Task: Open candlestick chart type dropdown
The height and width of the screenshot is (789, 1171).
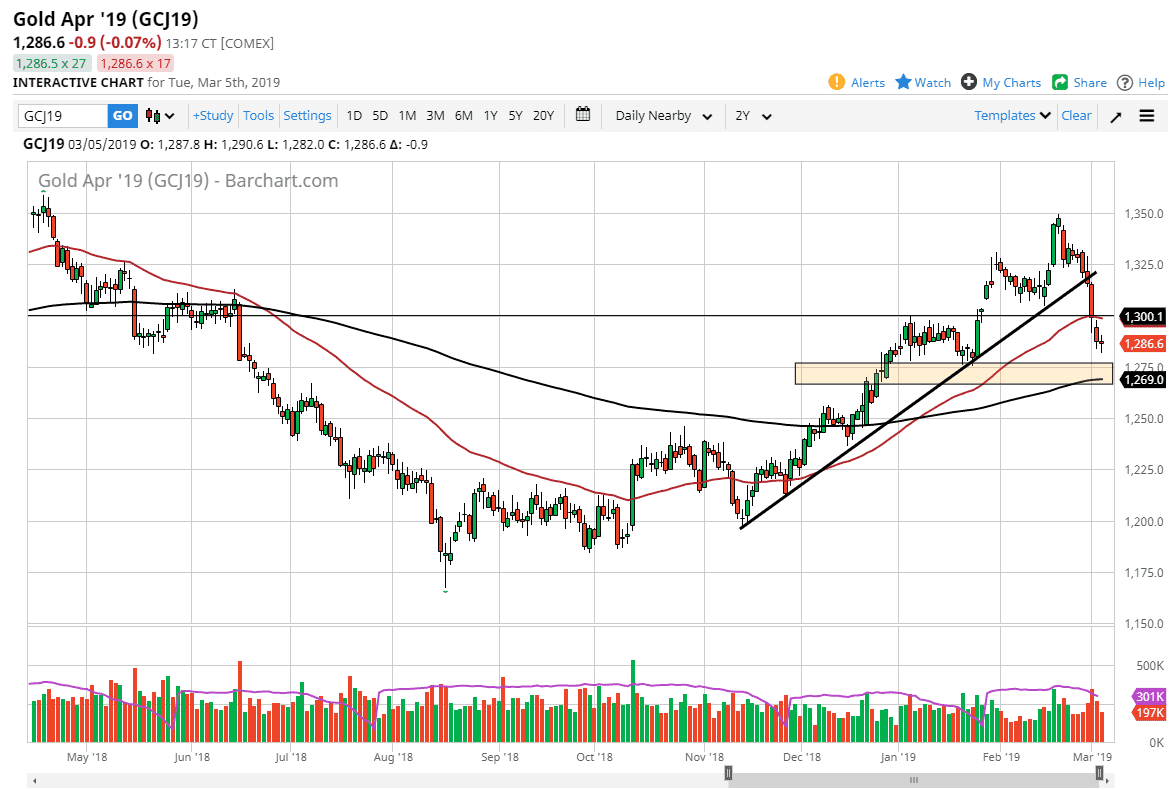Action: (x=160, y=116)
